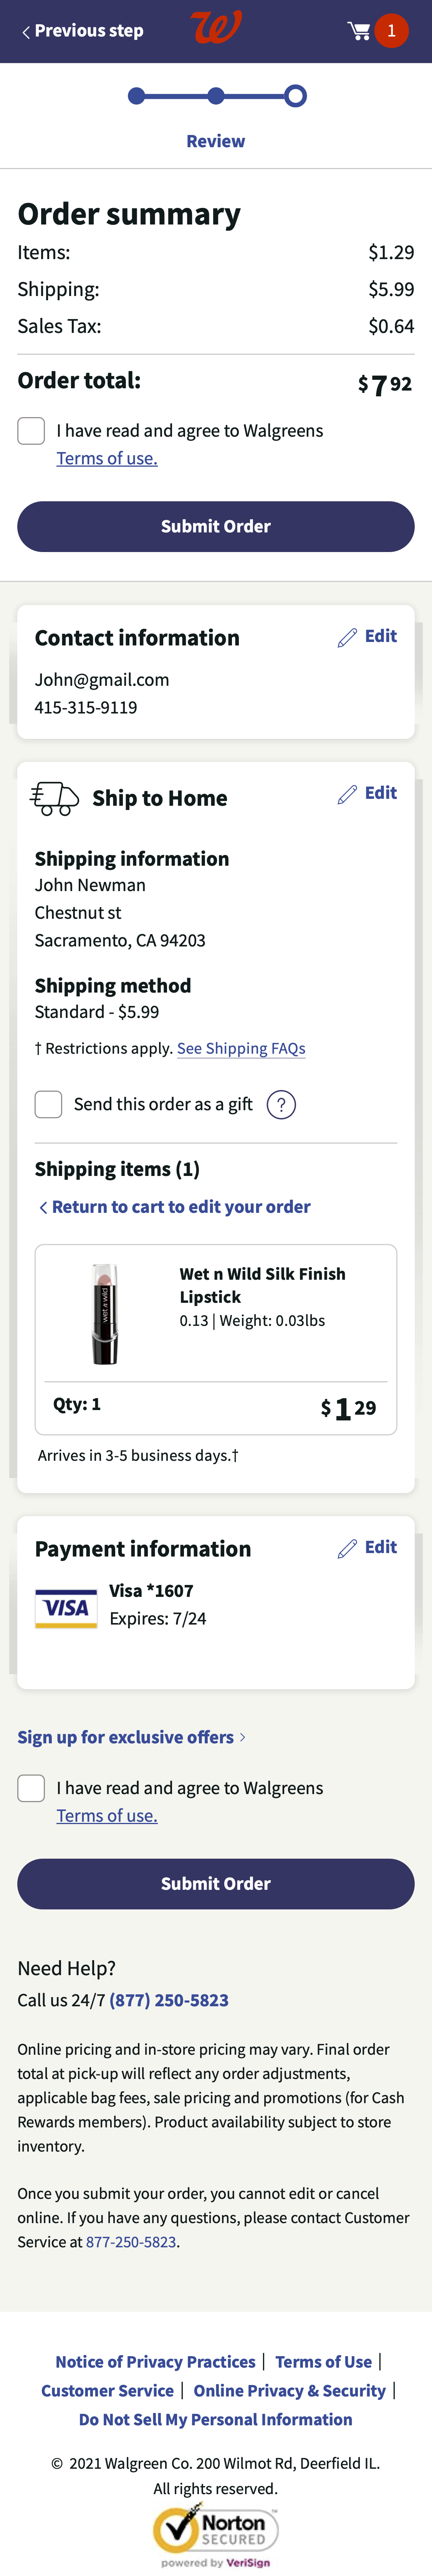Open the lipstick product thumbnail

pos(104,1313)
